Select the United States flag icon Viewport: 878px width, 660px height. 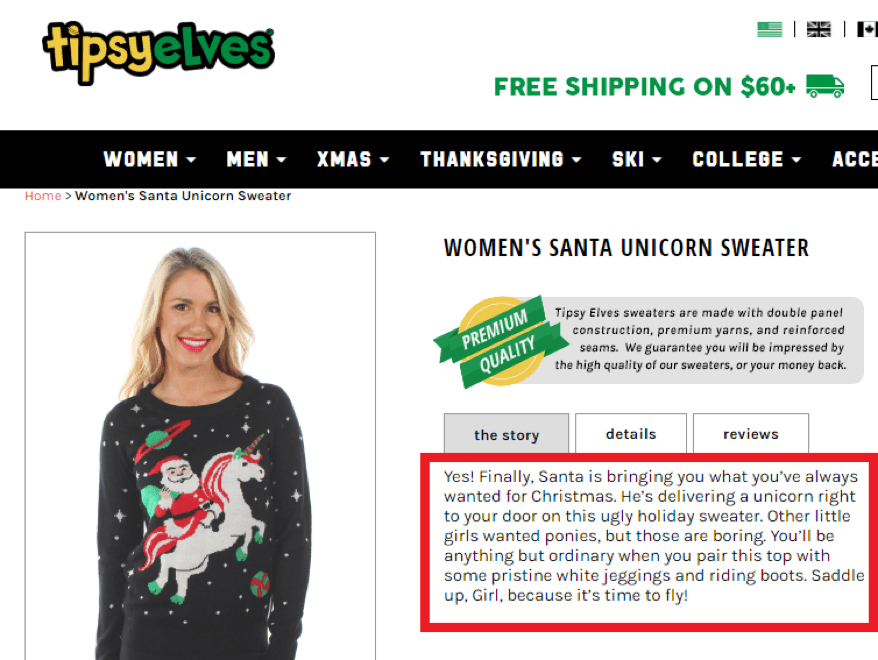(x=769, y=29)
